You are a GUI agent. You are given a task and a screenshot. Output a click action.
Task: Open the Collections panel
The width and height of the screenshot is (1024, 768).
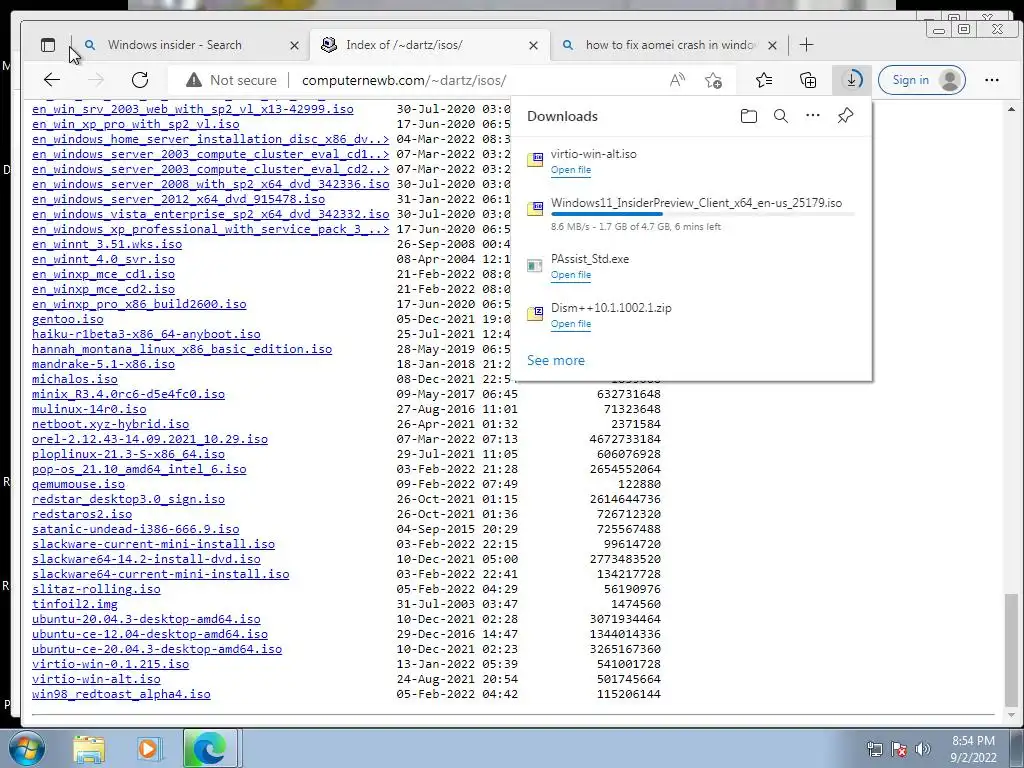coord(808,80)
